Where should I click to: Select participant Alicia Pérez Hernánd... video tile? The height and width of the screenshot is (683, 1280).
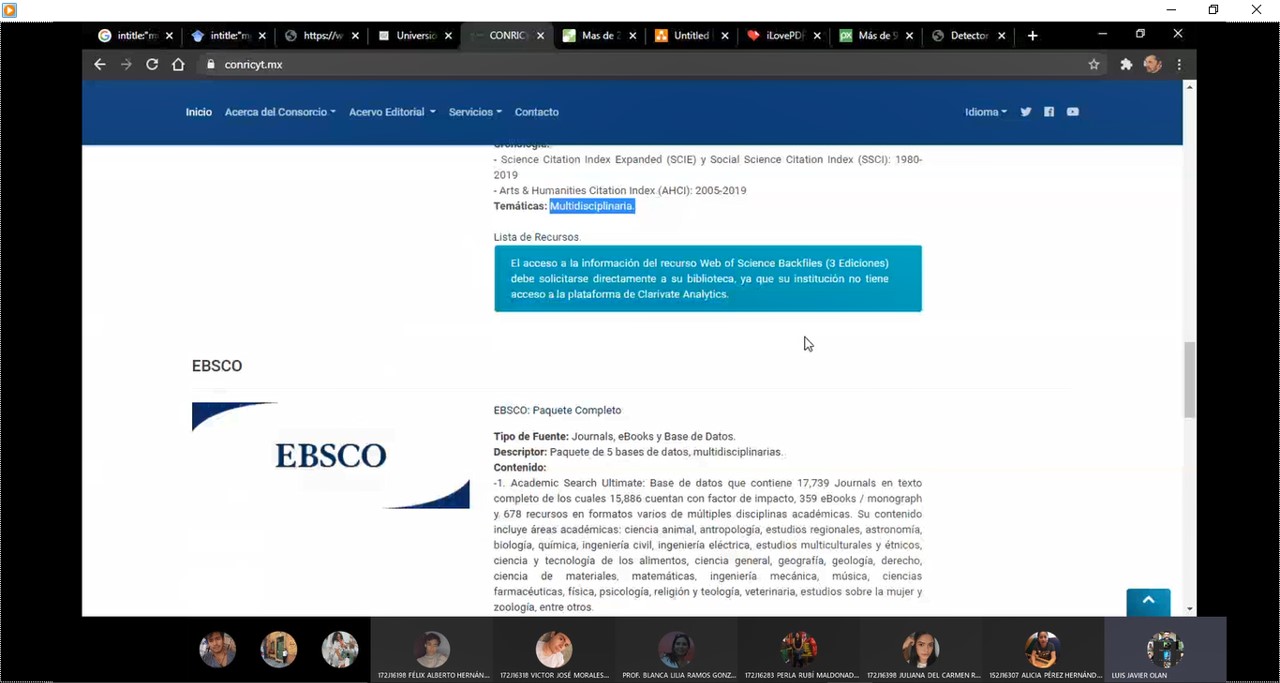1043,650
